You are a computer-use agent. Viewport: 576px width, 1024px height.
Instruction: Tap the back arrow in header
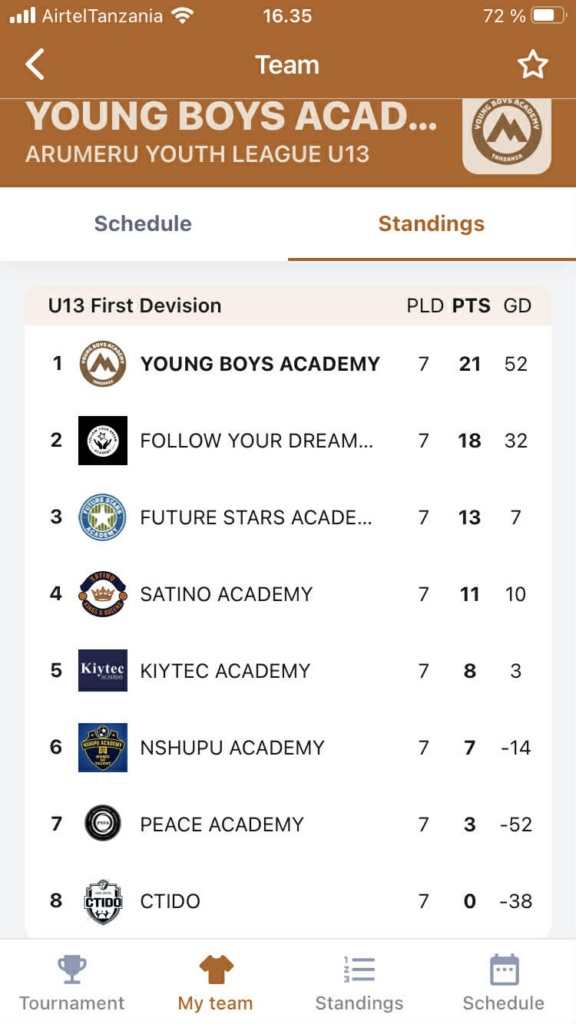click(x=35, y=65)
